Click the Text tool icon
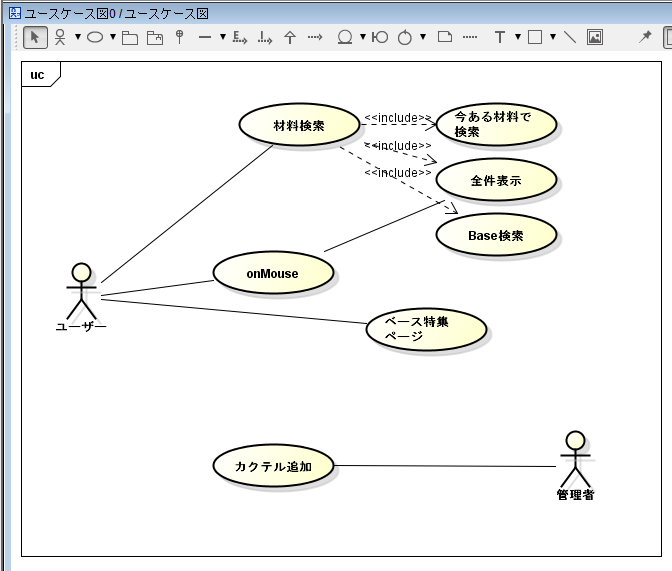 coord(500,37)
